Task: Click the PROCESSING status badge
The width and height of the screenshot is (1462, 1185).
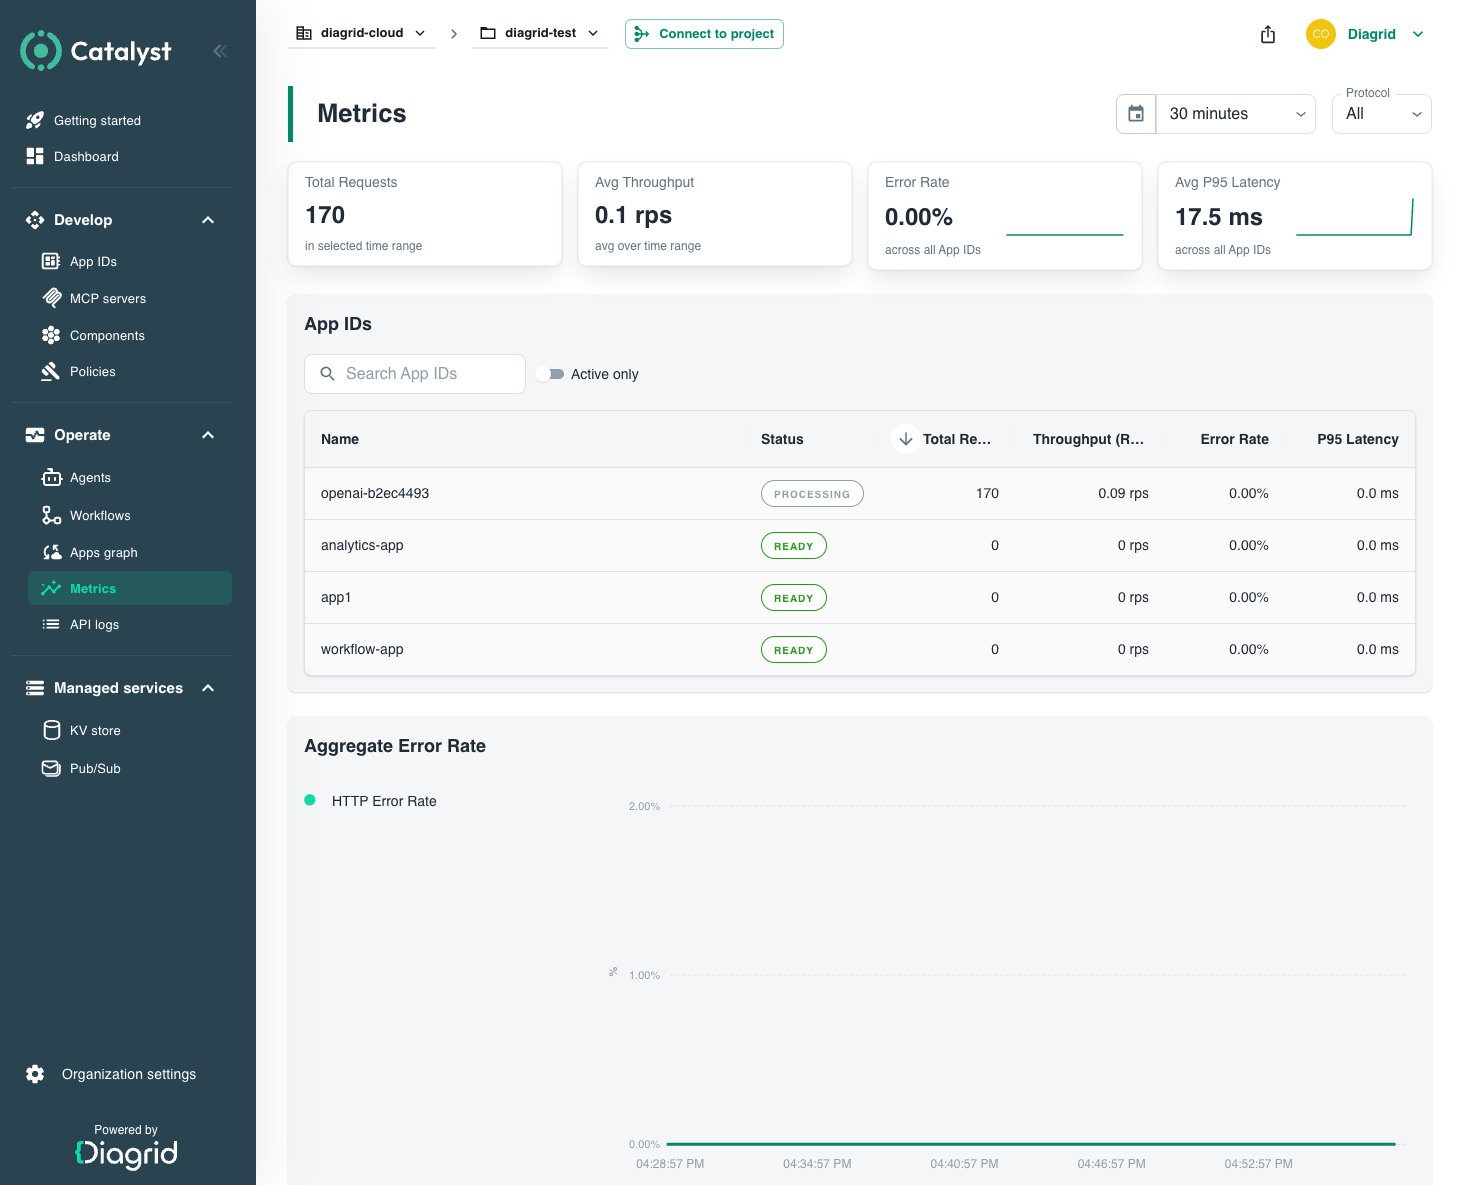Action: (x=812, y=494)
